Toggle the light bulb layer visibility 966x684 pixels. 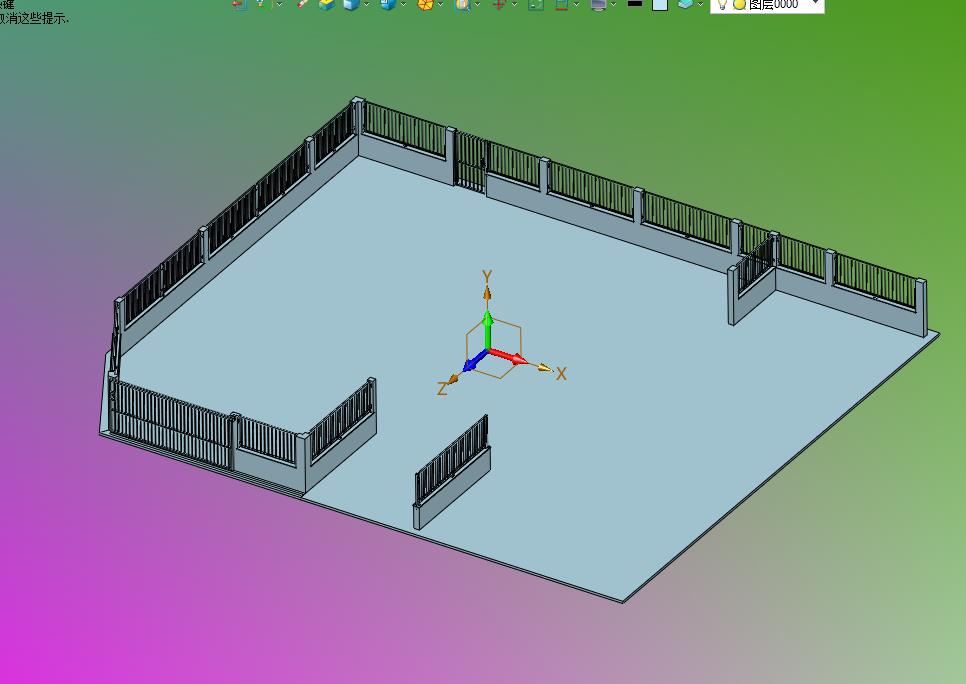click(723, 4)
